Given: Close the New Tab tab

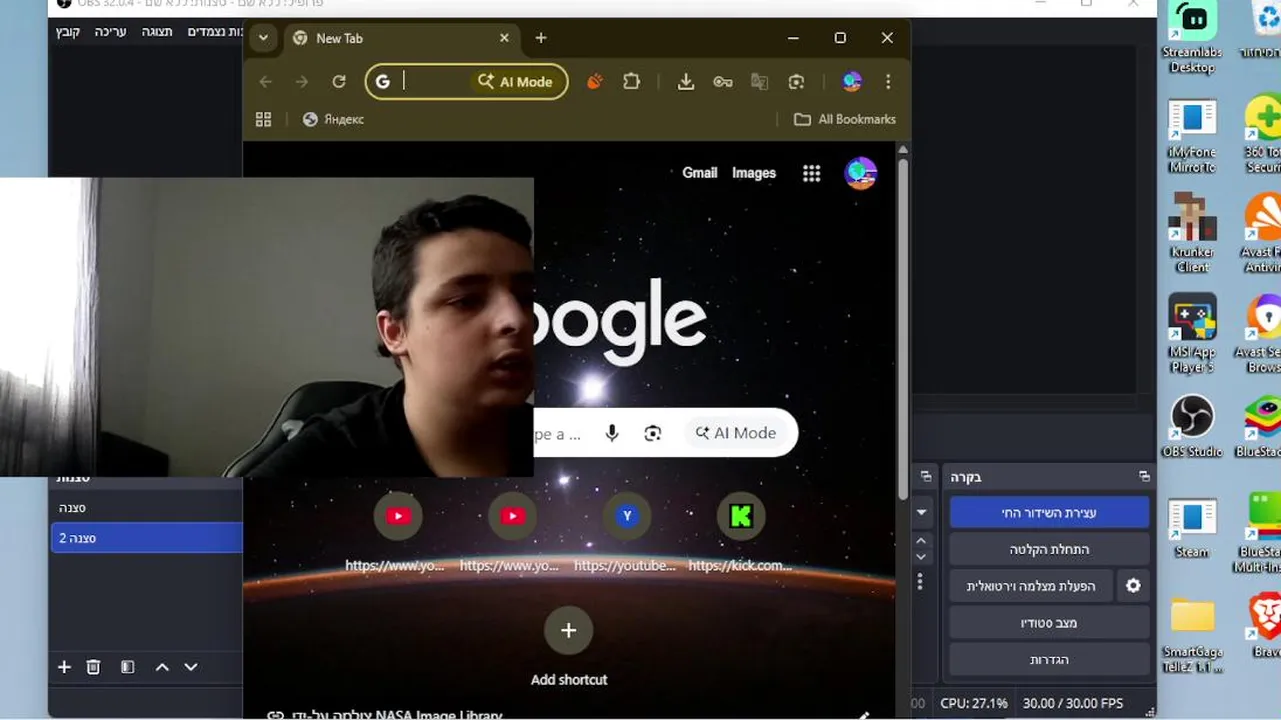Looking at the screenshot, I should (504, 38).
